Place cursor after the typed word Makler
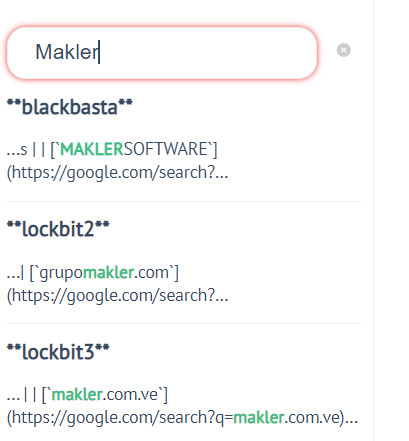Image resolution: width=409 pixels, height=441 pixels. click(99, 52)
